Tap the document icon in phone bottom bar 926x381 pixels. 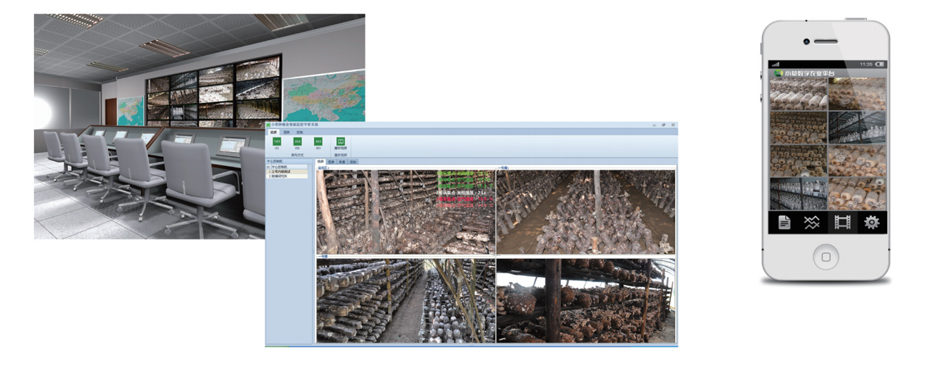click(x=784, y=223)
